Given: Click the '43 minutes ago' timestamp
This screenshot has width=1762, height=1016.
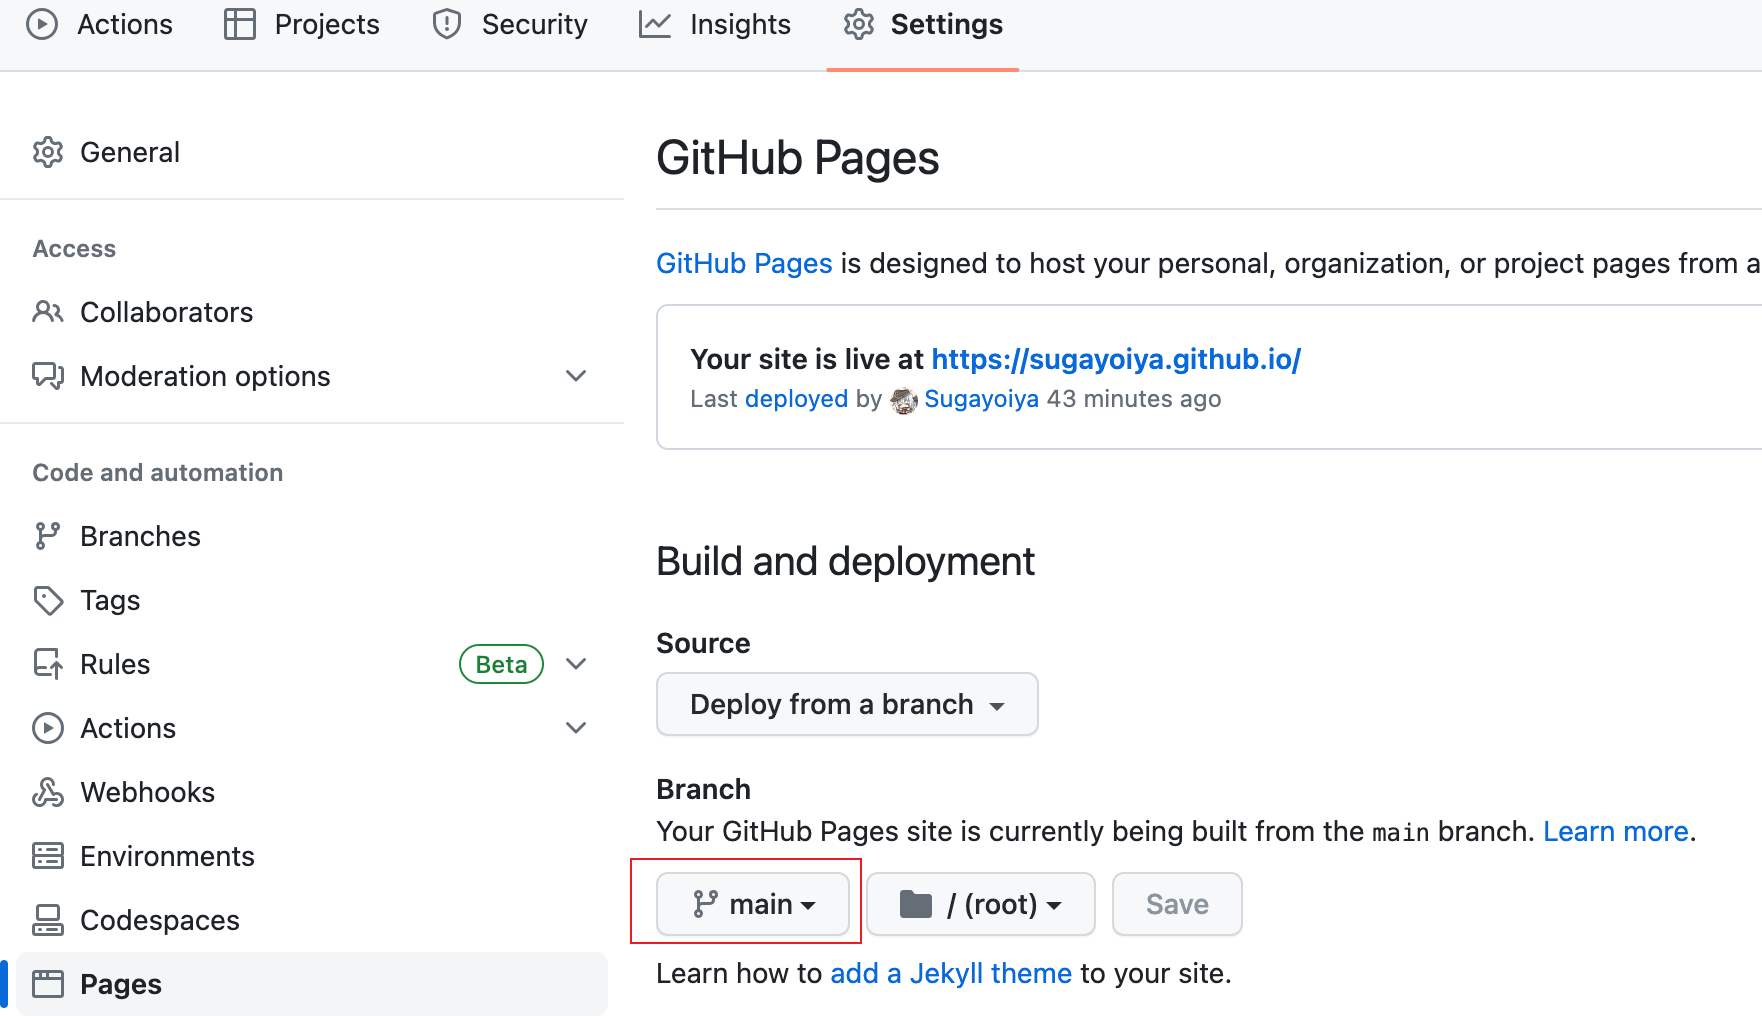Looking at the screenshot, I should (1134, 399).
